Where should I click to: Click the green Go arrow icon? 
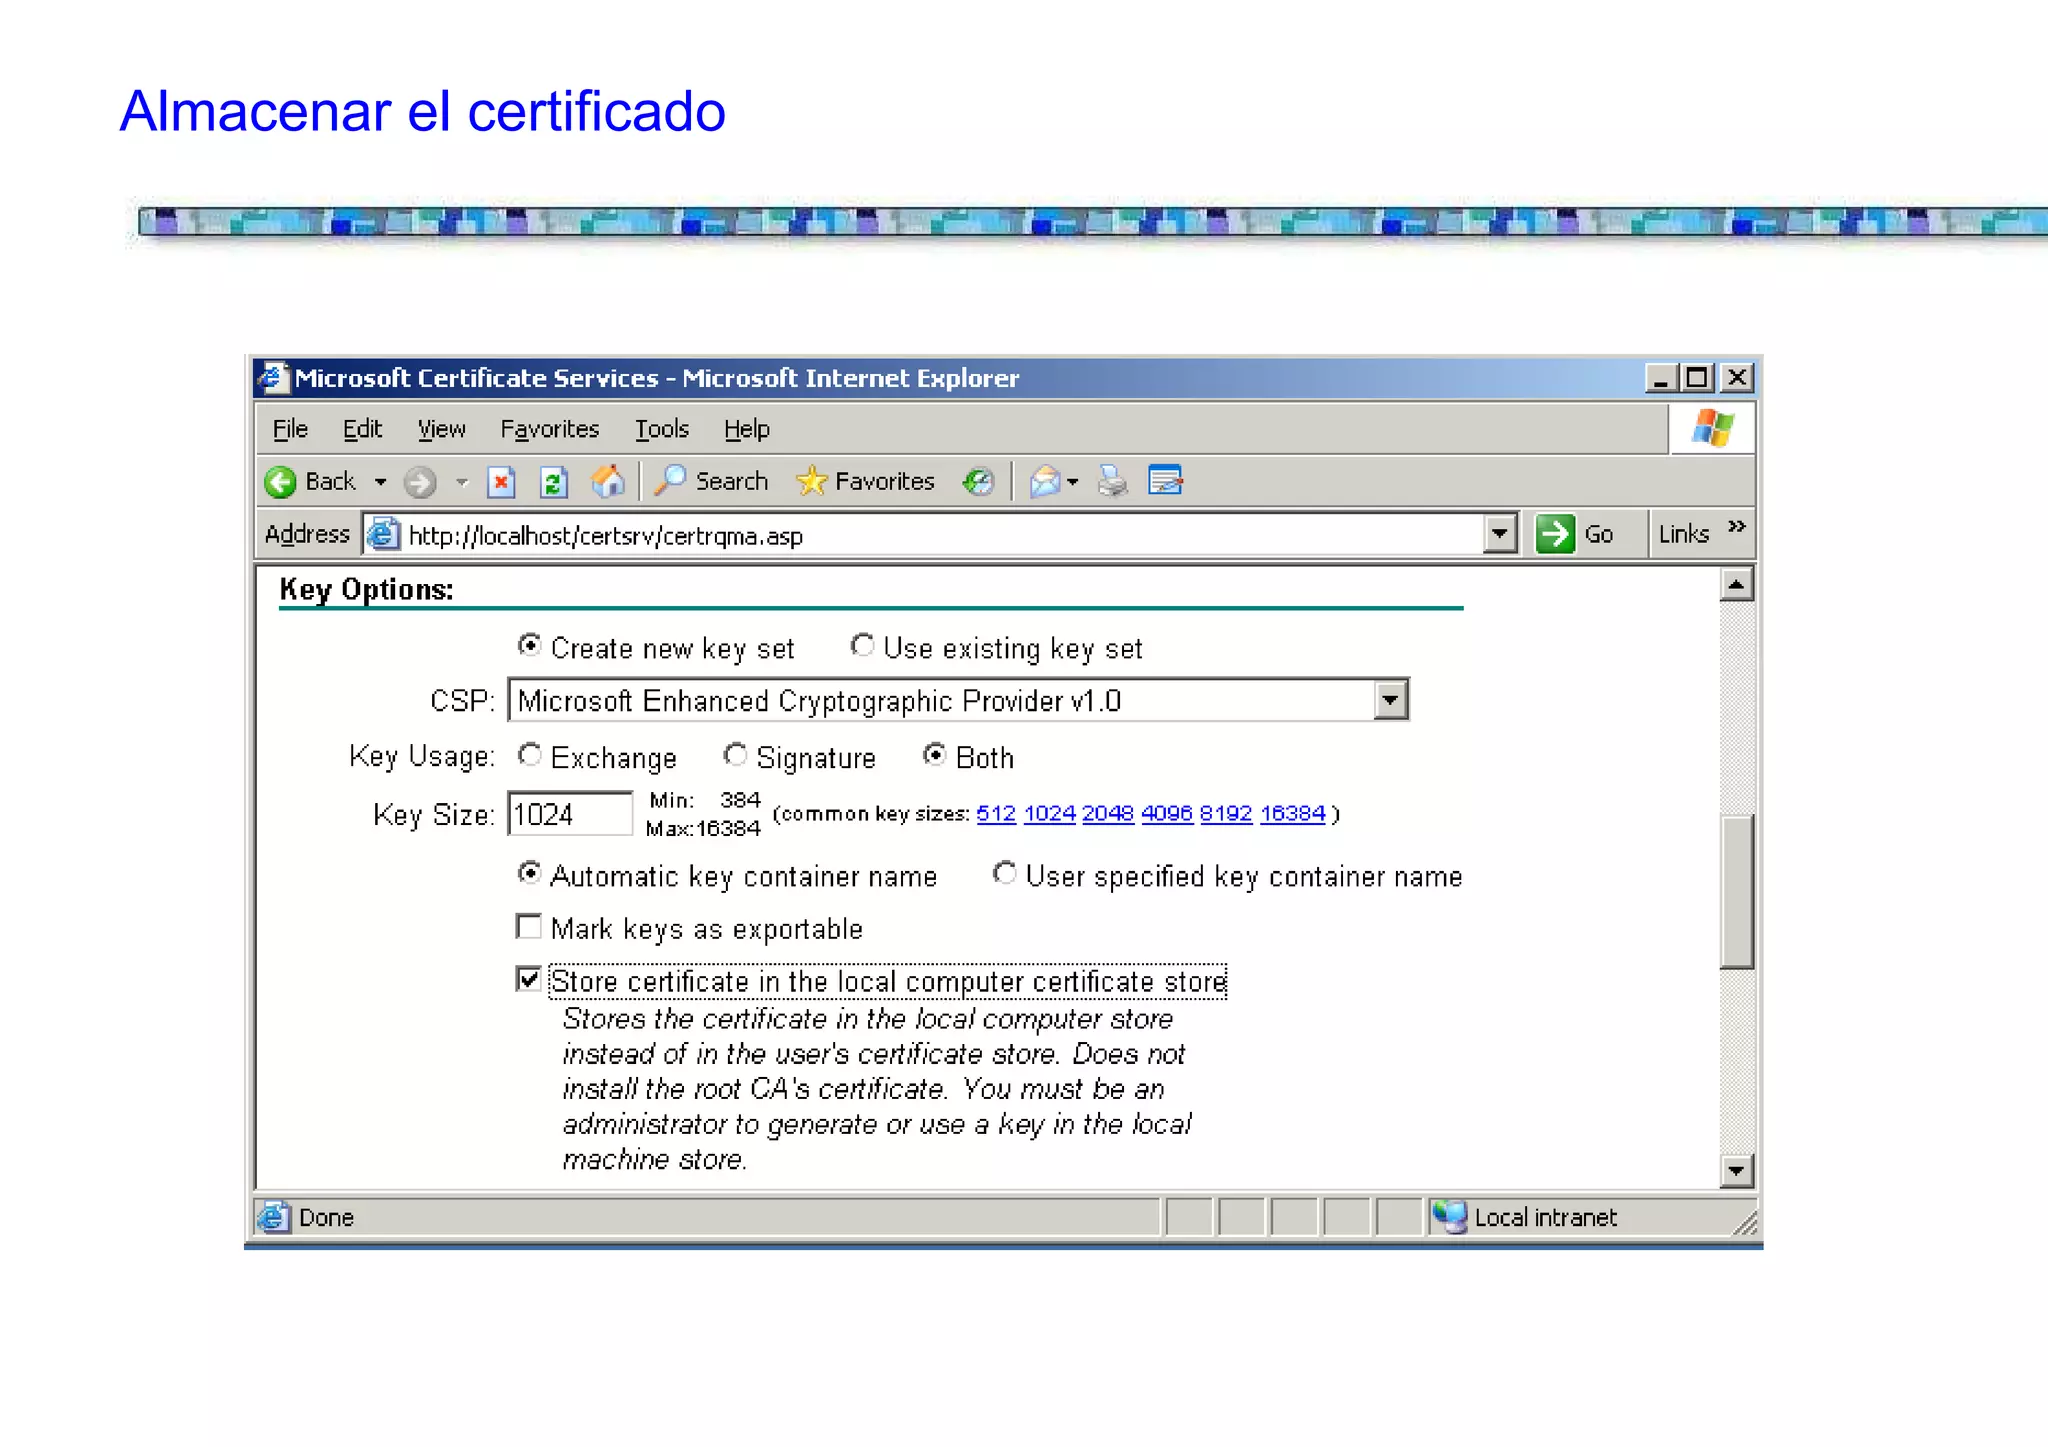click(x=1555, y=534)
